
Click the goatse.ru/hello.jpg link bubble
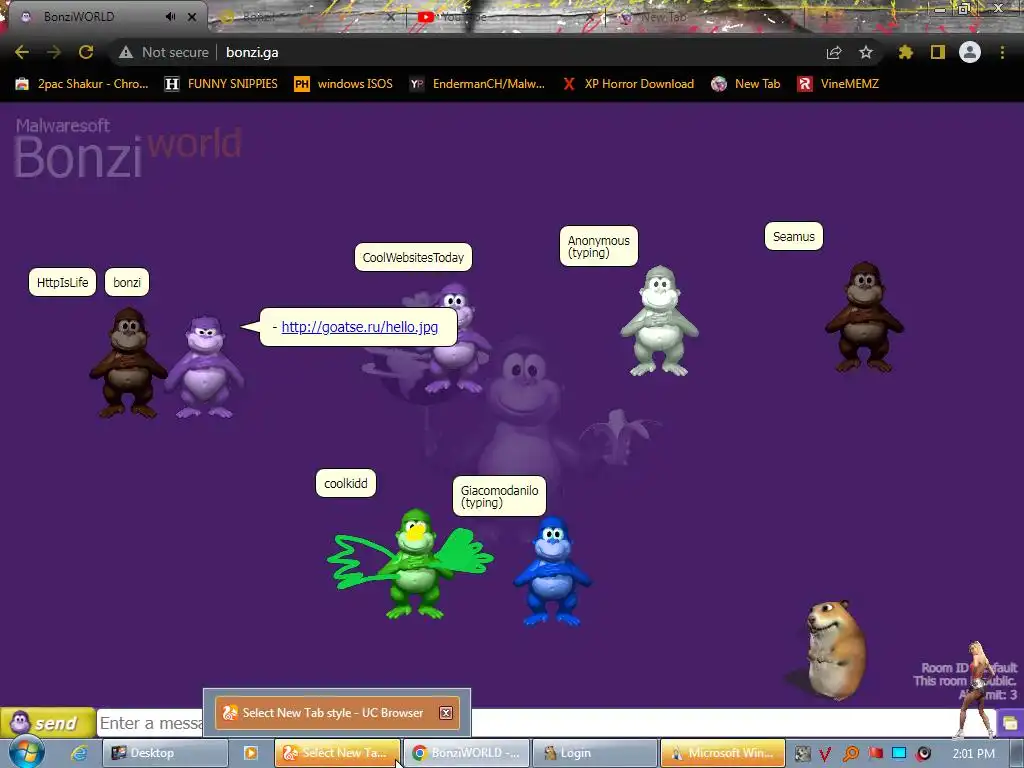(359, 327)
